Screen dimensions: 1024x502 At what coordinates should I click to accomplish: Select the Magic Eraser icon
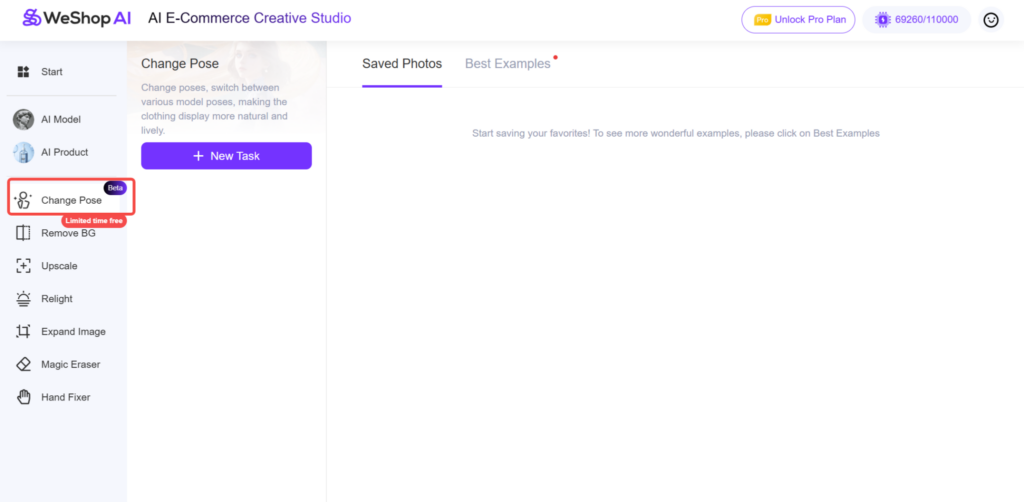[x=23, y=365]
